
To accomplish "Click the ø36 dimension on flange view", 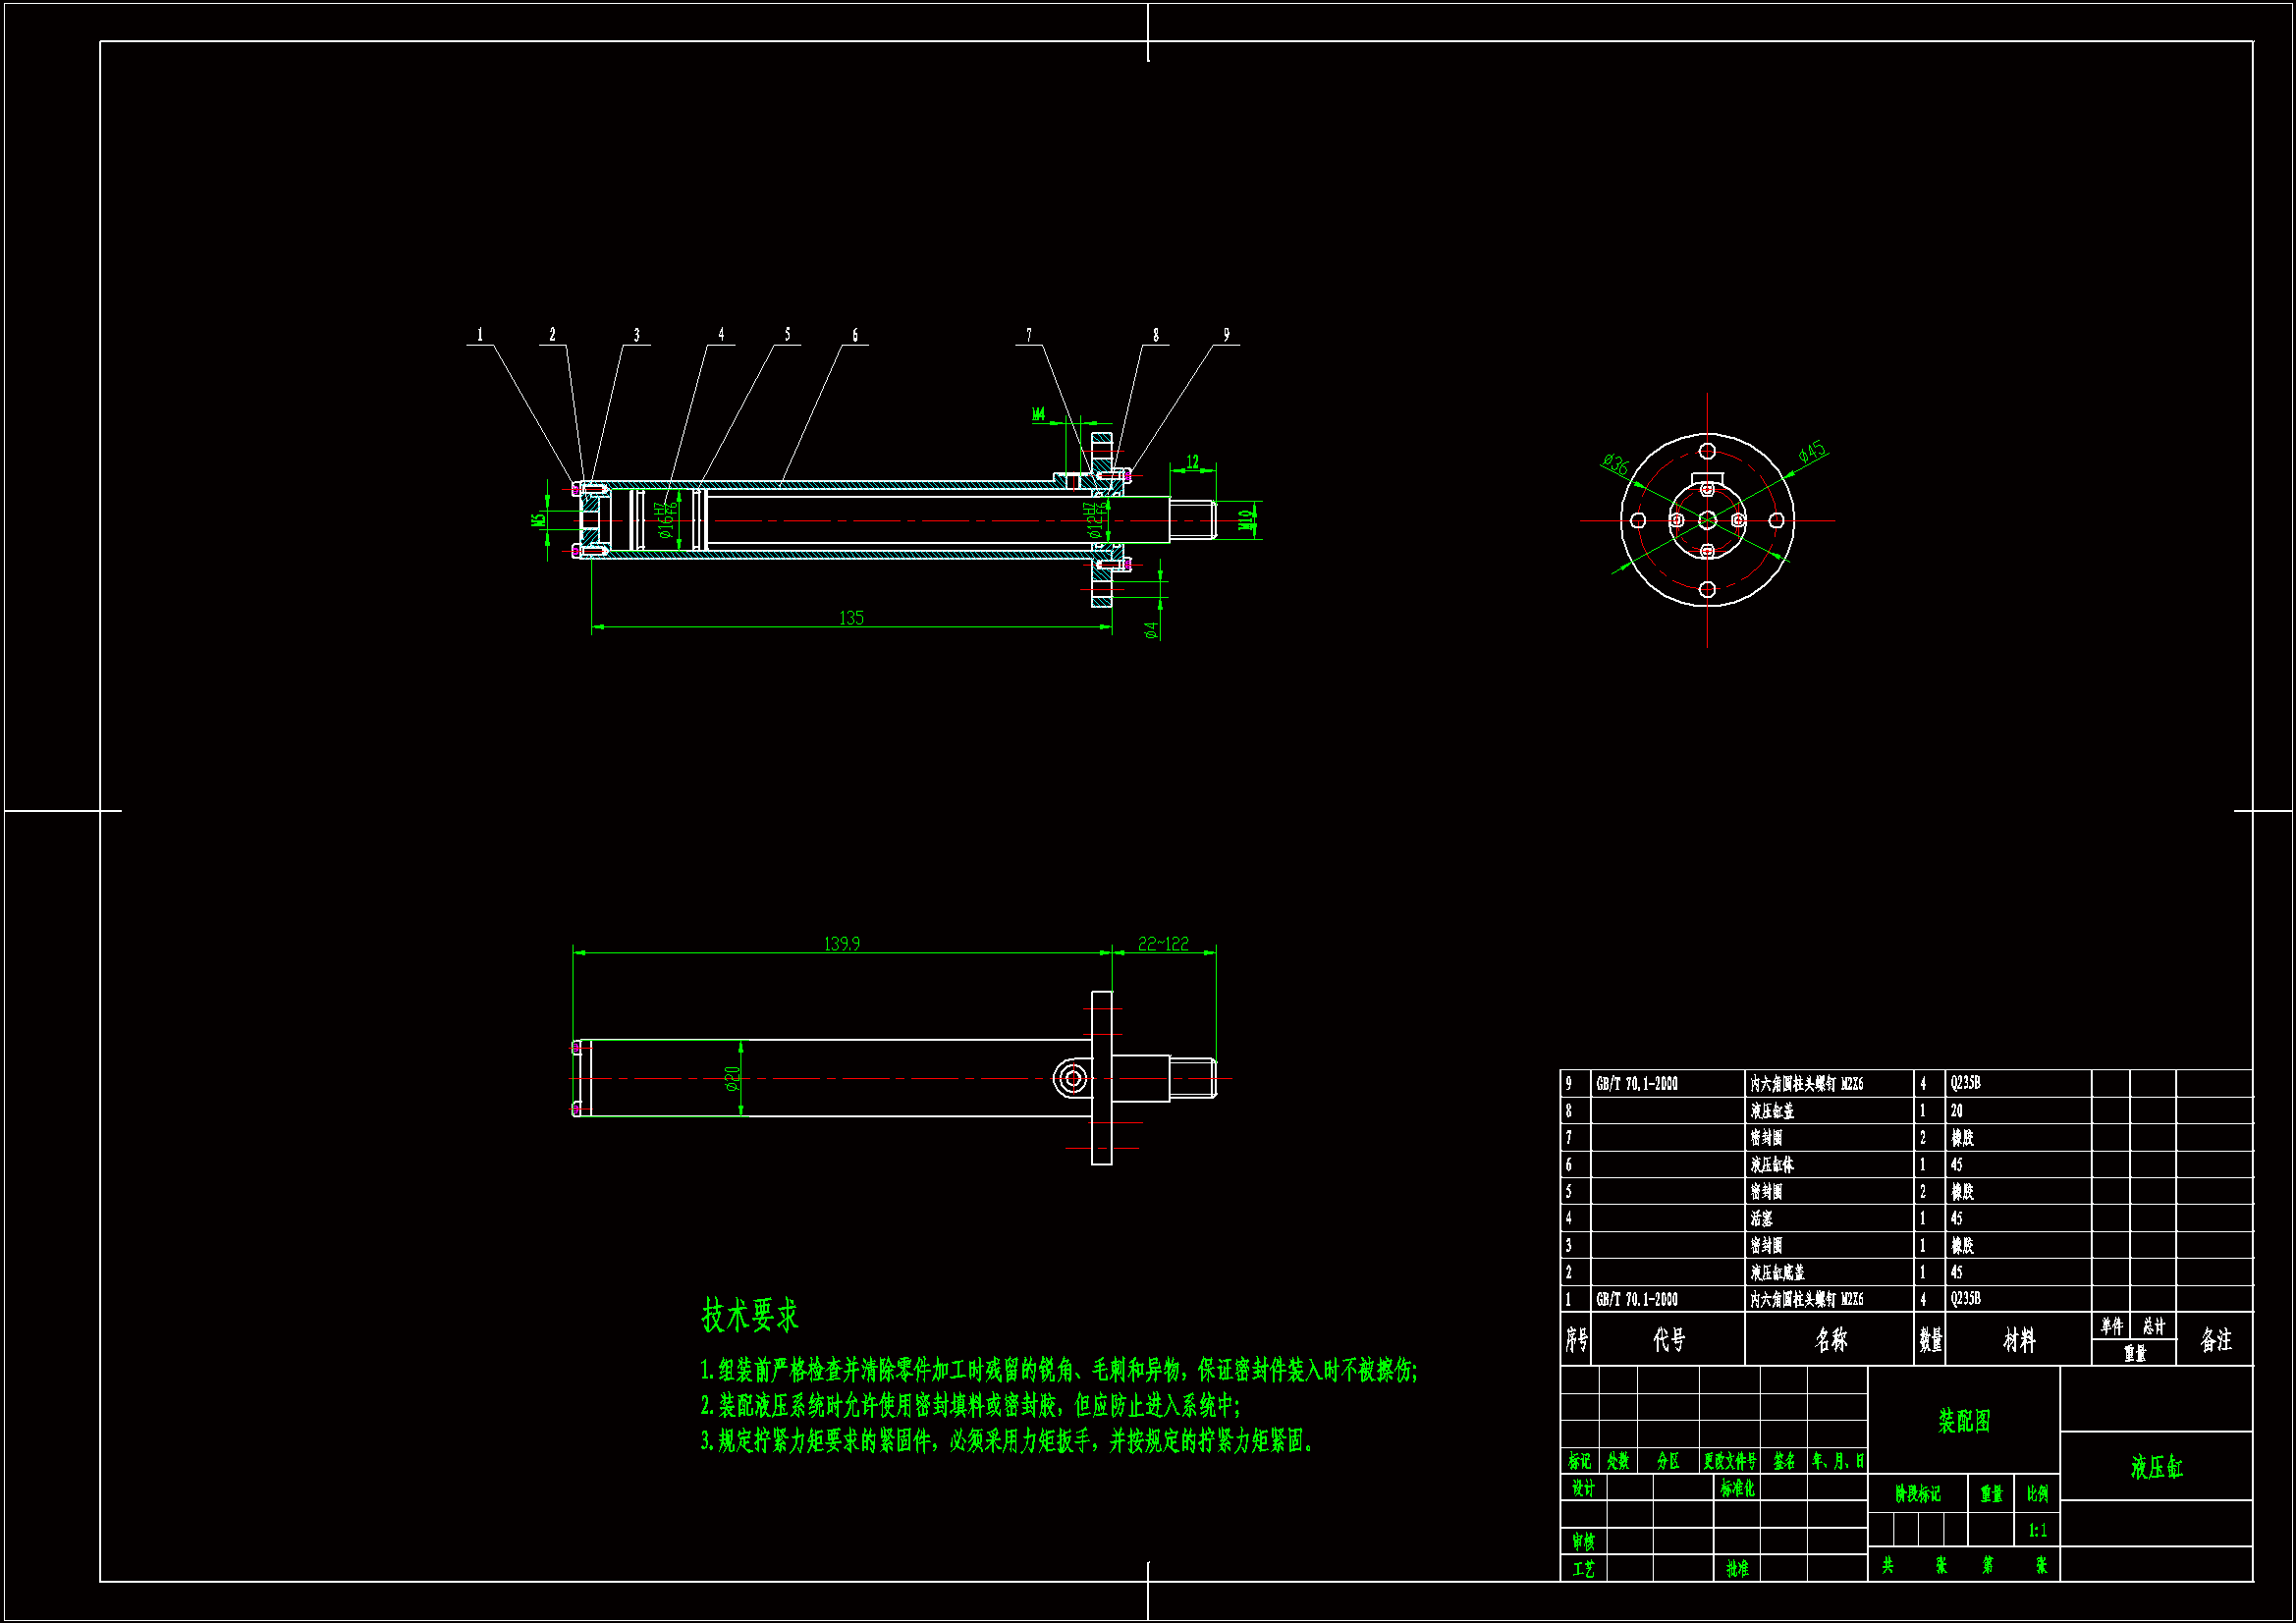I will click(x=1616, y=464).
